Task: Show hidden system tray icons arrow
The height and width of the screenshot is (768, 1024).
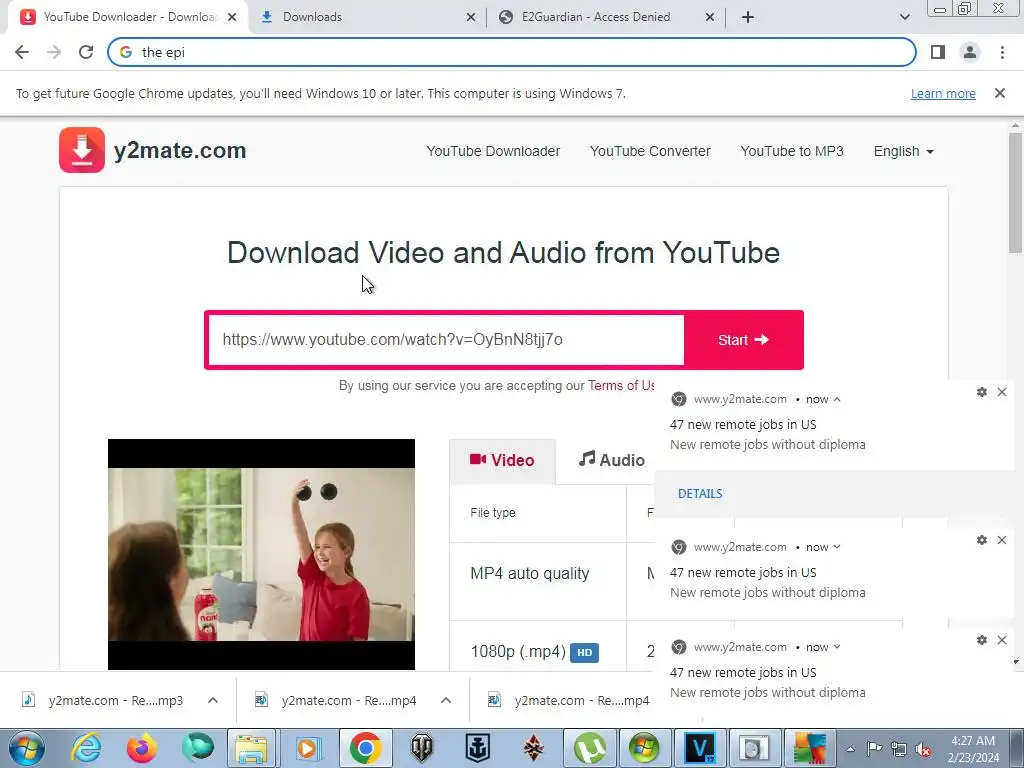Action: (850, 749)
